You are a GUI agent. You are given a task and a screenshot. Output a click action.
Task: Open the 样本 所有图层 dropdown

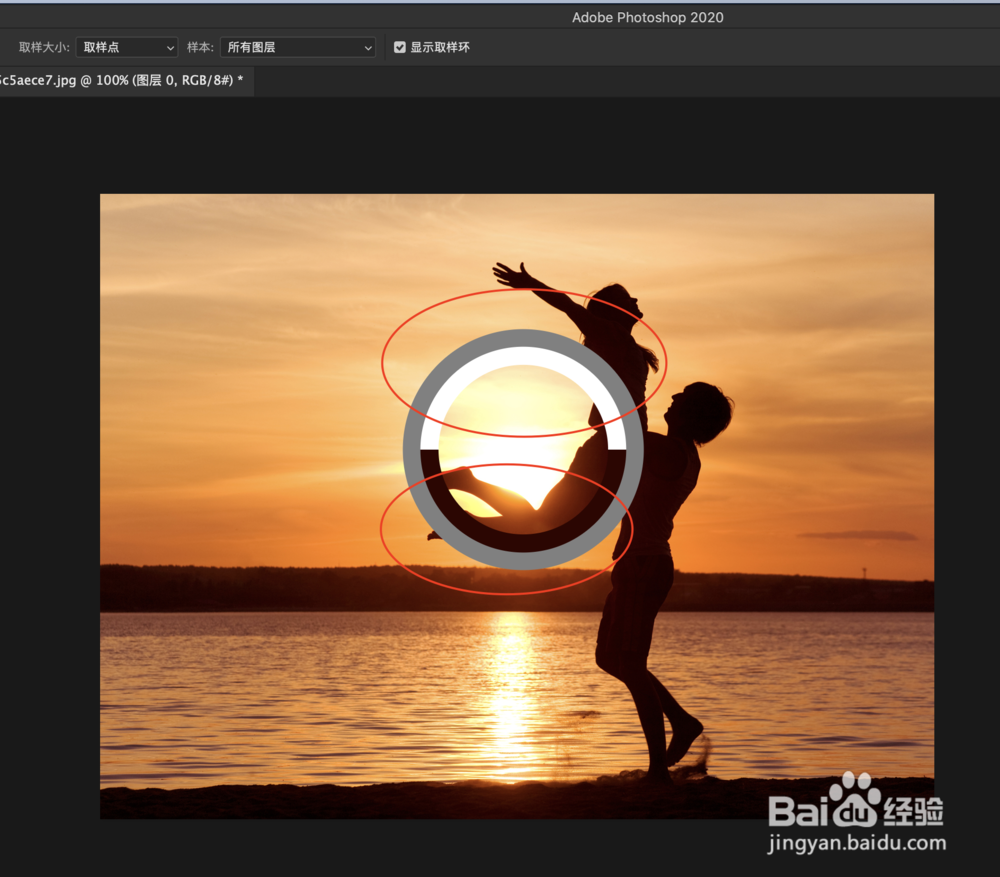coord(297,47)
